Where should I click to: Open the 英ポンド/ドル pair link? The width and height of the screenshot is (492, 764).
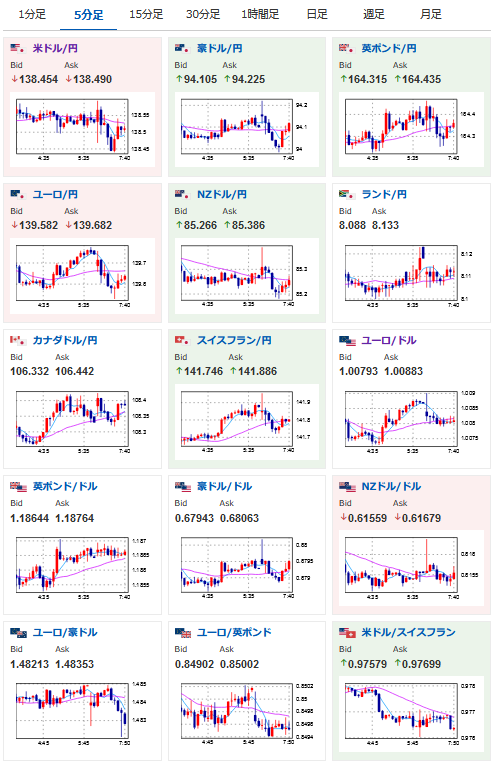pyautogui.click(x=65, y=486)
